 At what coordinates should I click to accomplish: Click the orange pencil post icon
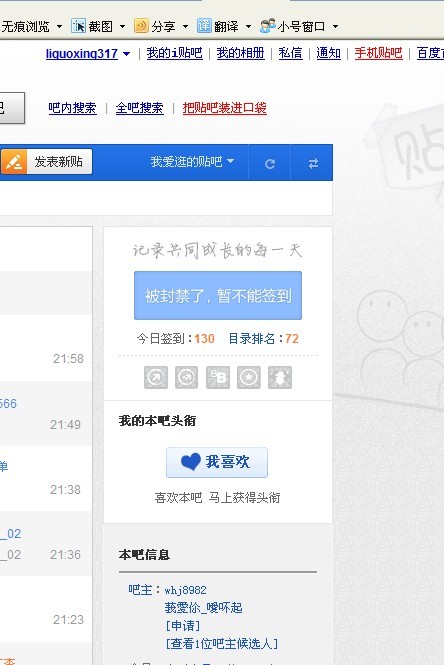14,162
